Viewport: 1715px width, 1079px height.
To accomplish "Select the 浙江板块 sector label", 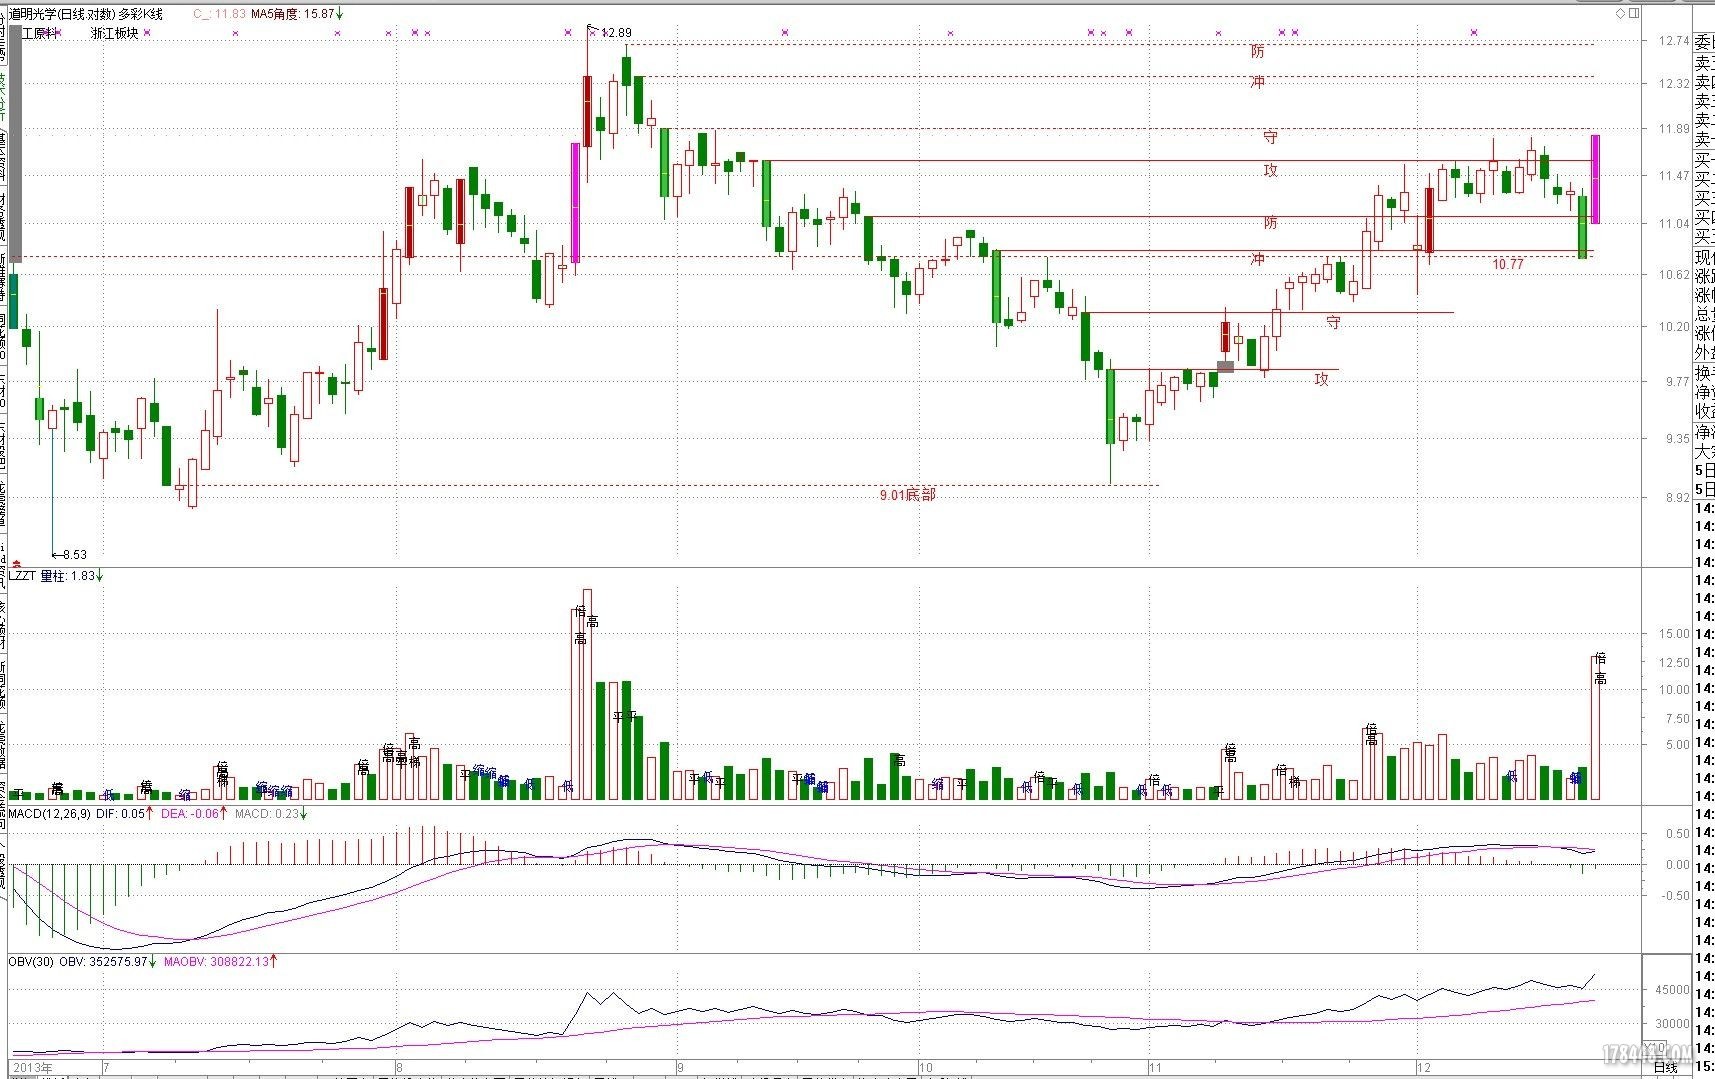I will click(x=114, y=33).
